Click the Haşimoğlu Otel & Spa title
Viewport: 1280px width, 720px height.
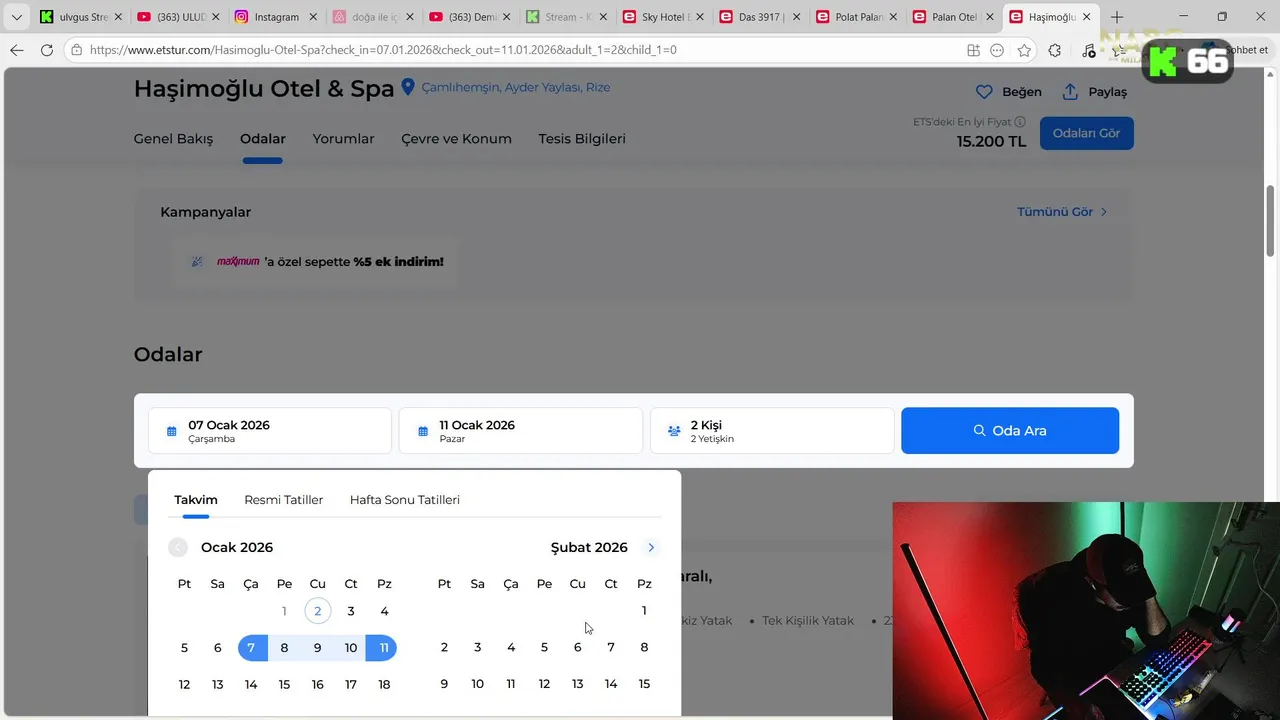264,89
